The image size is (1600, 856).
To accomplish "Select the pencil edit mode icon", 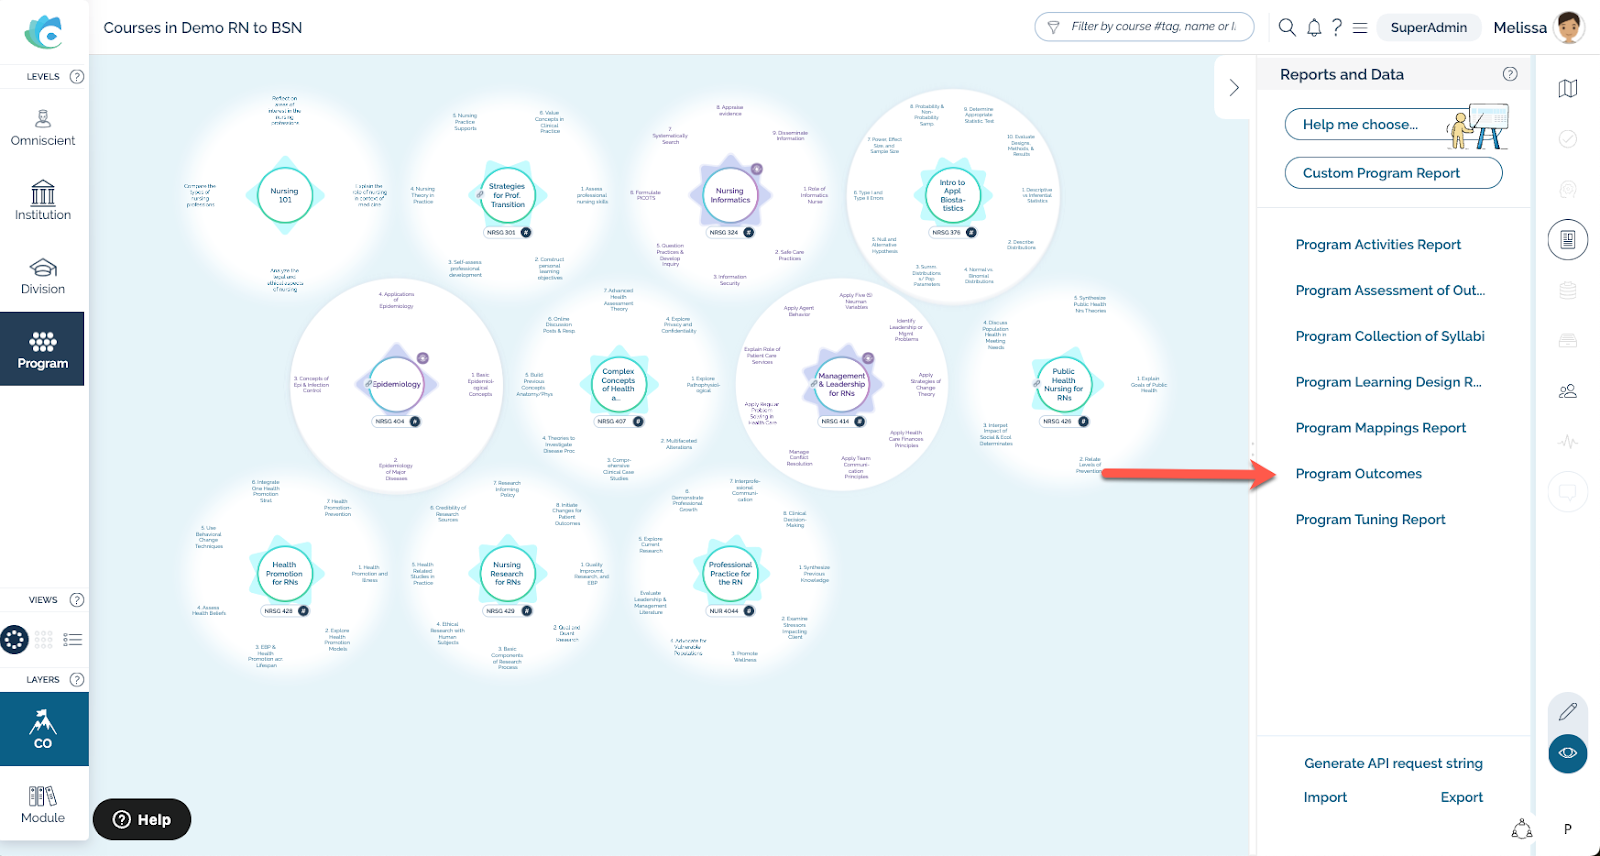I will (1567, 711).
